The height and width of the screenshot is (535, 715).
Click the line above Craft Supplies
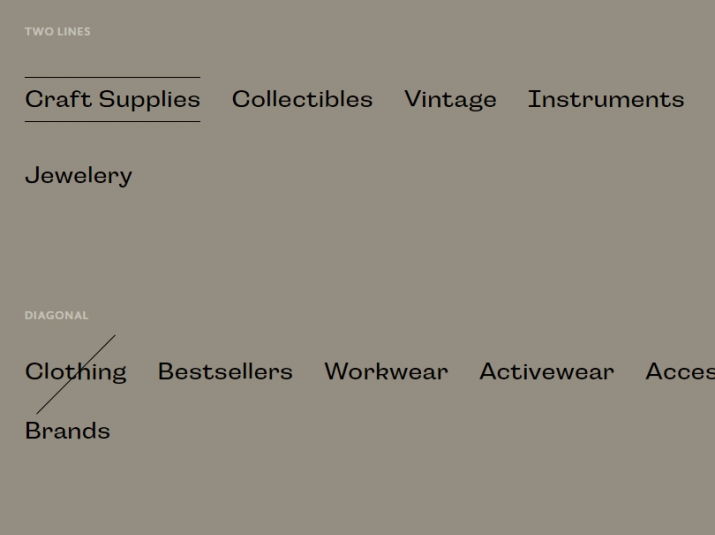(x=113, y=78)
